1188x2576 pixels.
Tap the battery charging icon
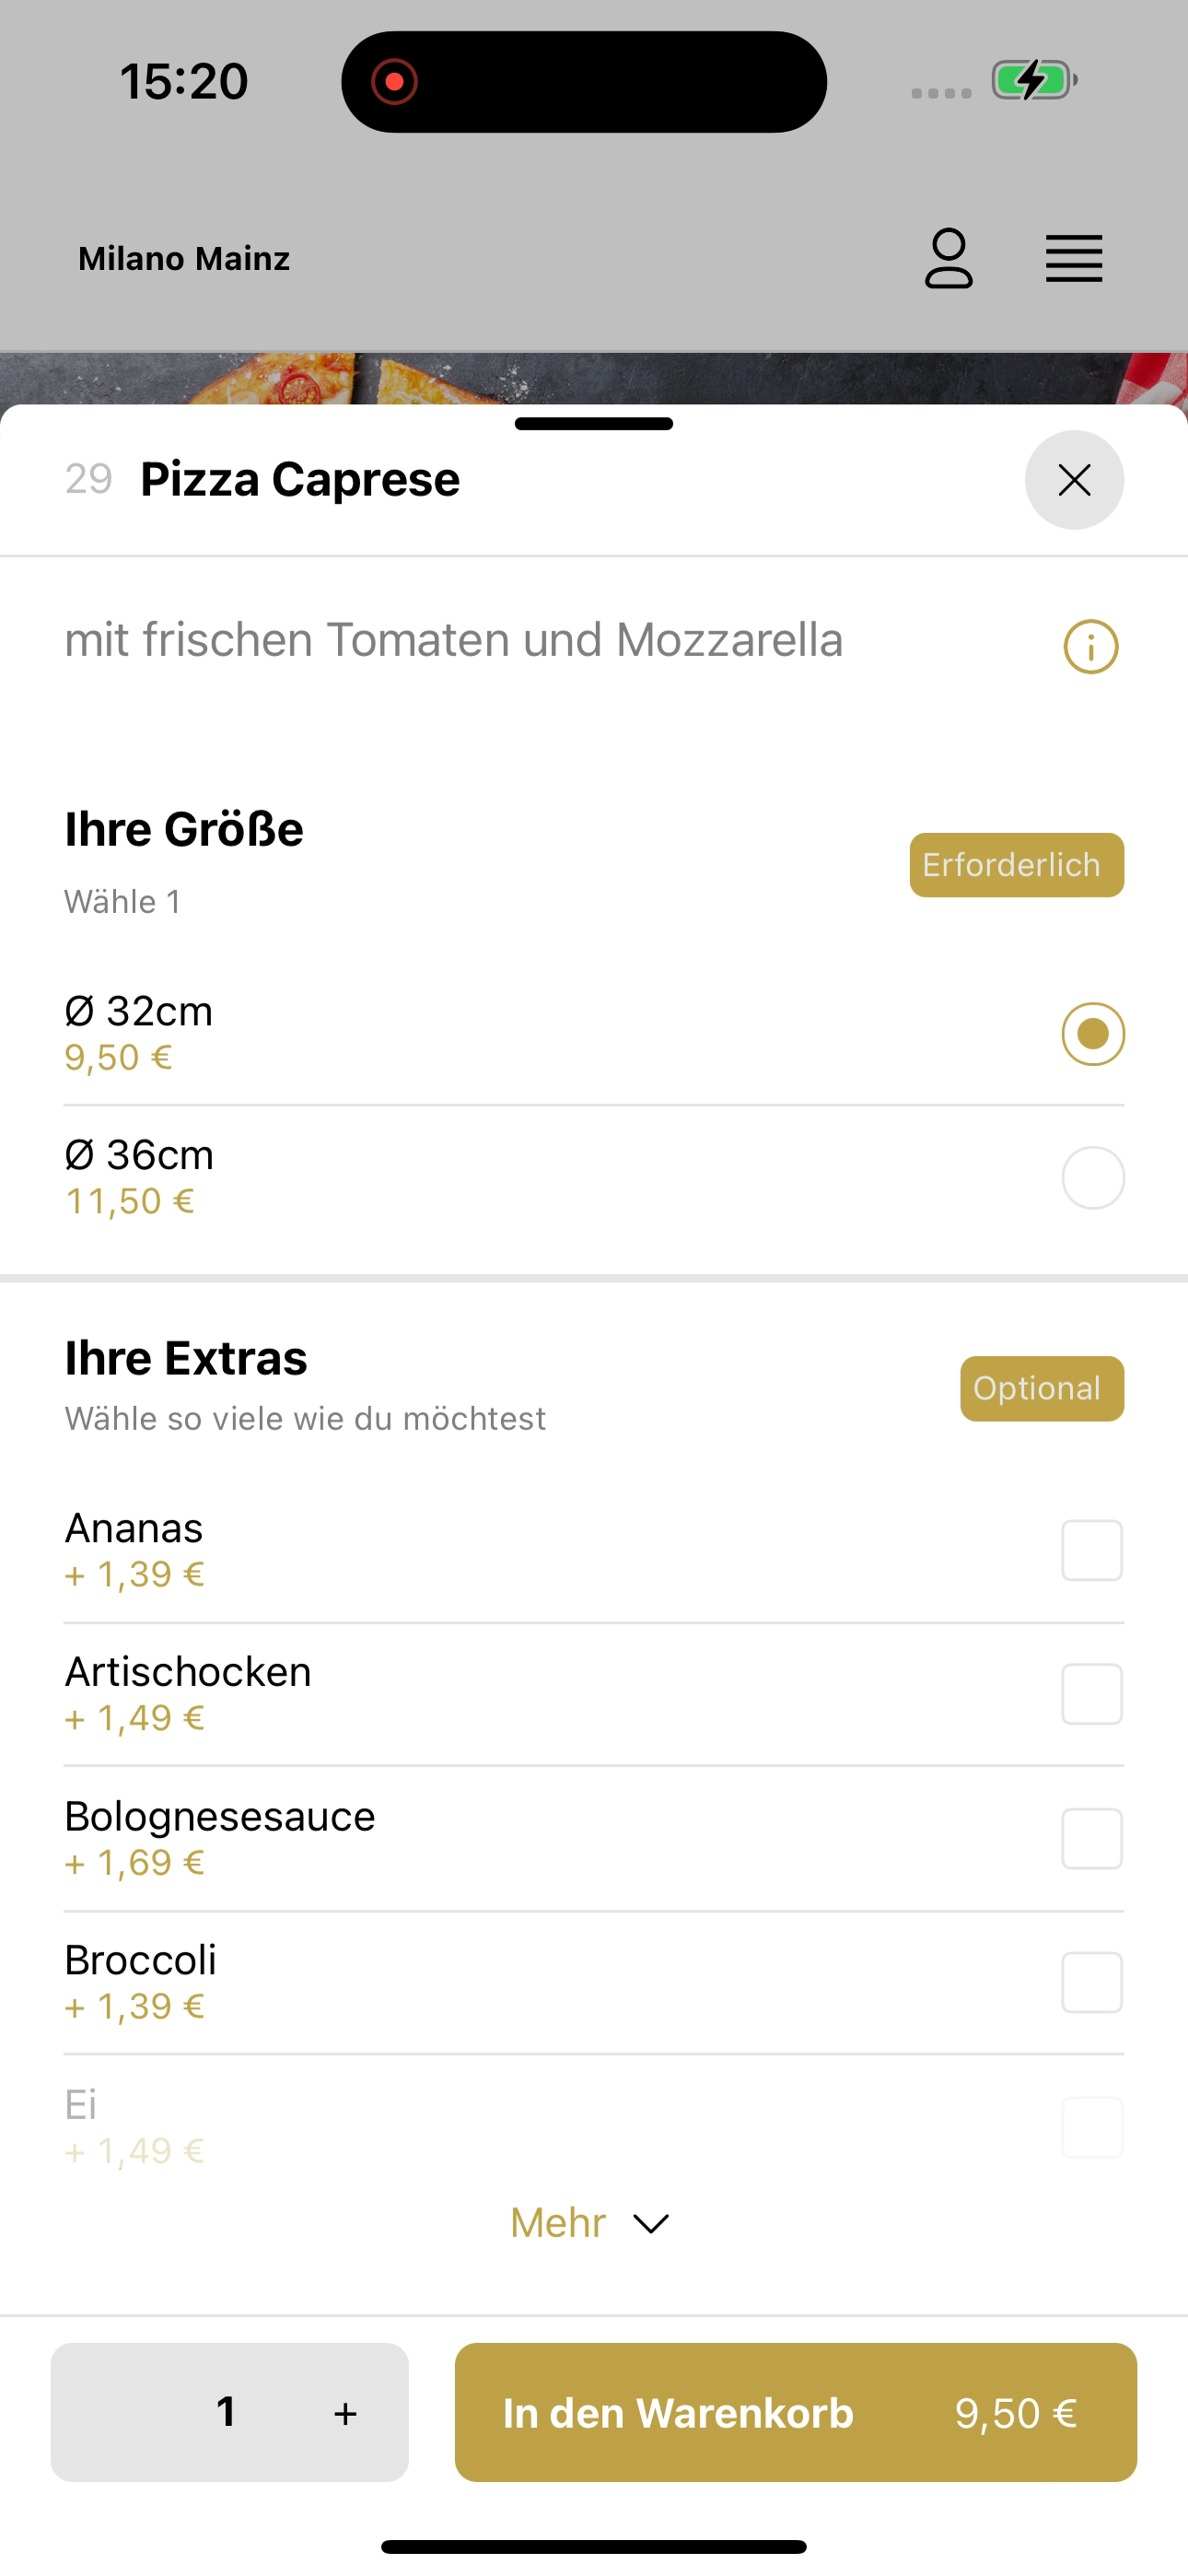(1034, 80)
